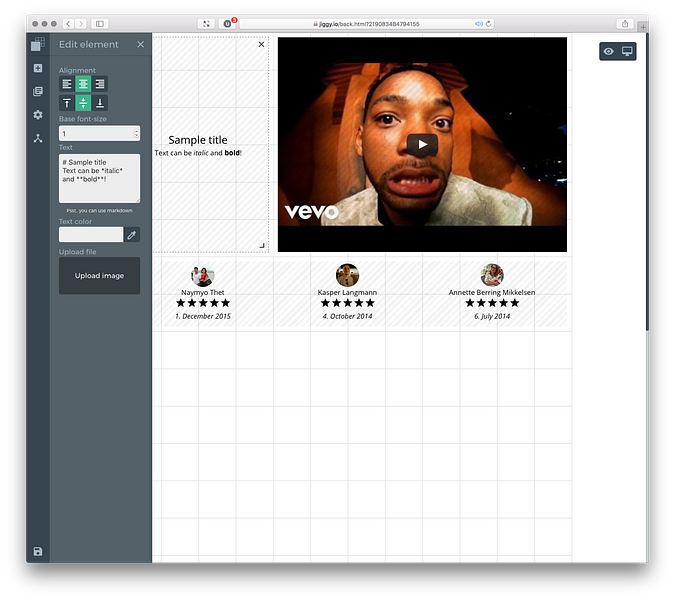675x600 pixels.
Task: Remove the Sample title text element
Action: coord(261,44)
